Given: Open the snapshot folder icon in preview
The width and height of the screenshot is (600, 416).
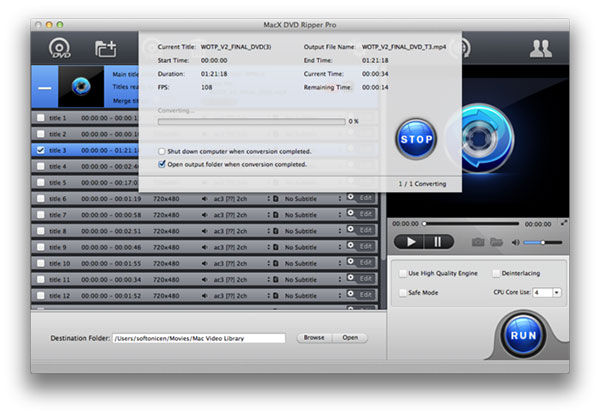Looking at the screenshot, I should pyautogui.click(x=496, y=242).
